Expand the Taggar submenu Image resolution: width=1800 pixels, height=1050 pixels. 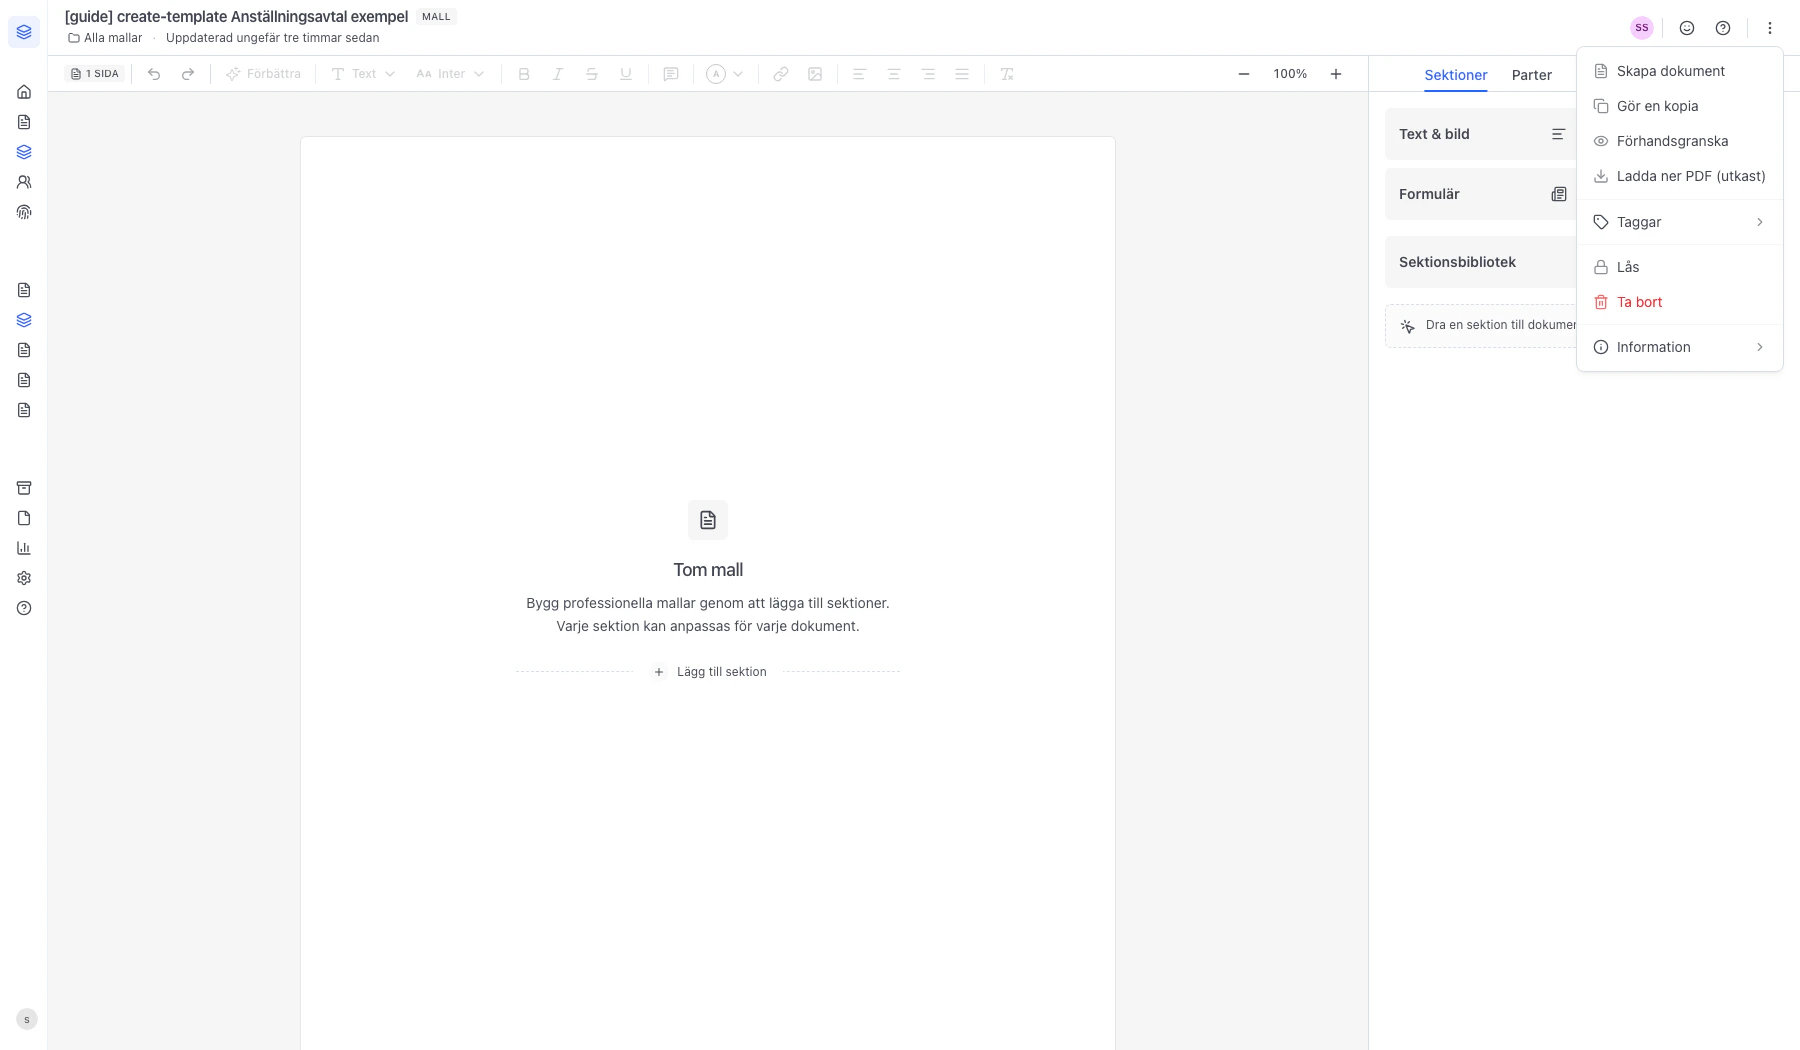1680,222
